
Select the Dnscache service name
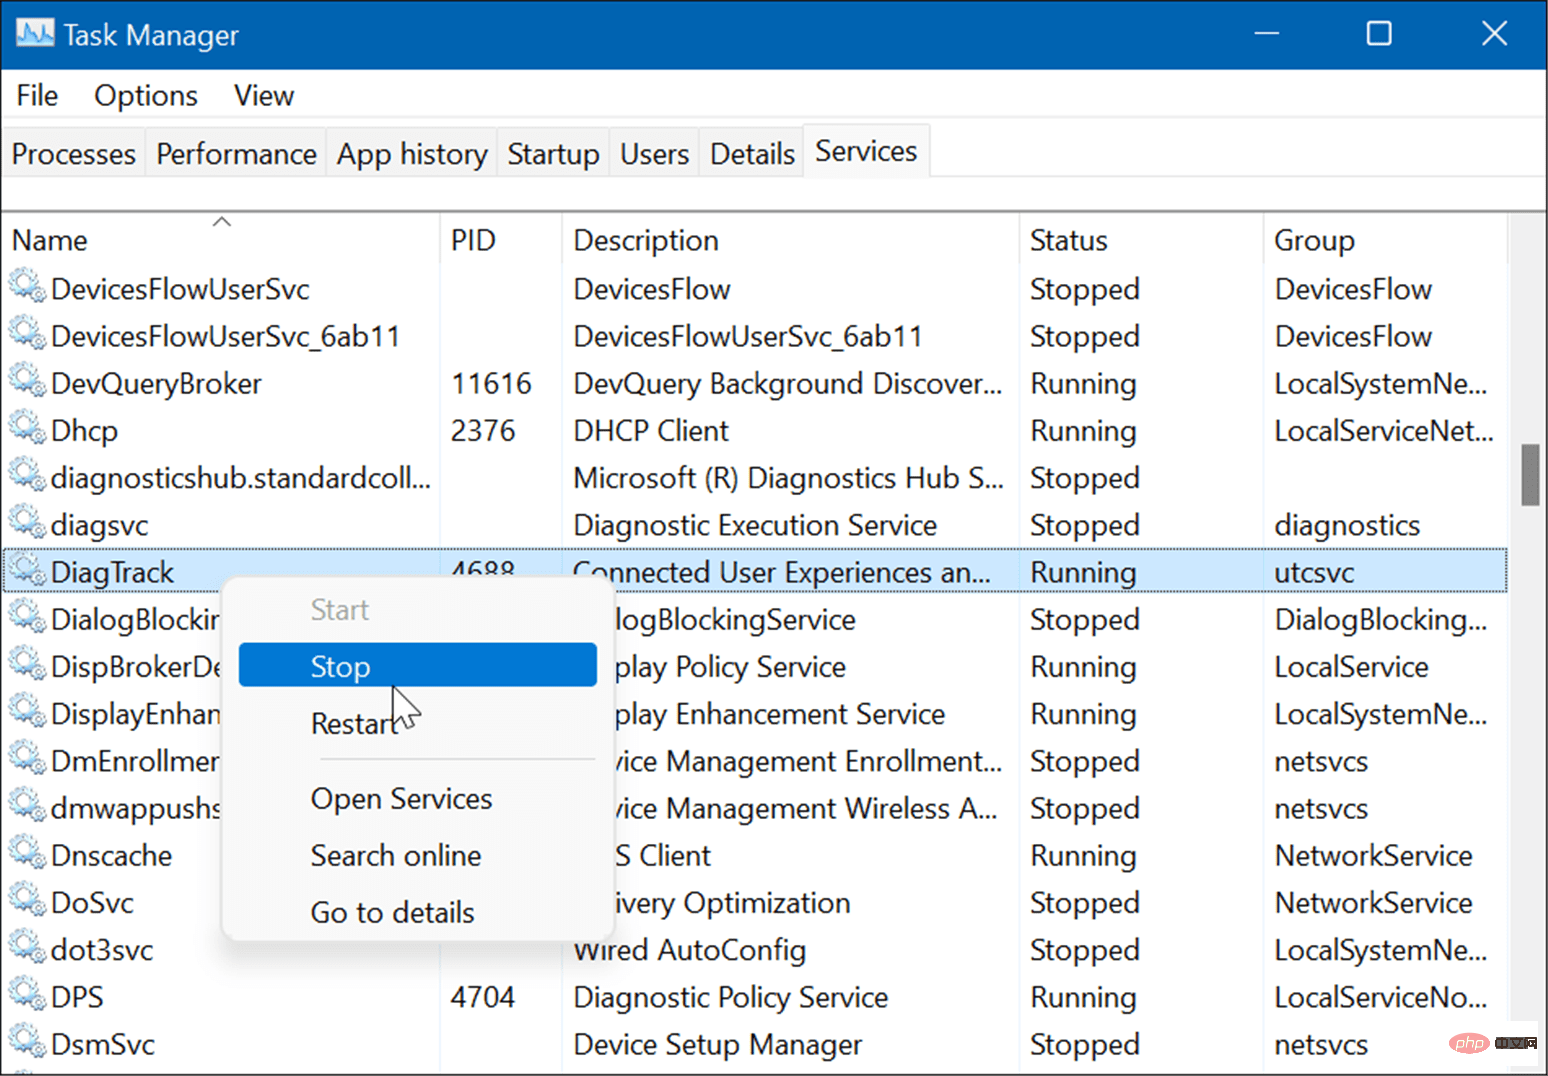click(111, 855)
